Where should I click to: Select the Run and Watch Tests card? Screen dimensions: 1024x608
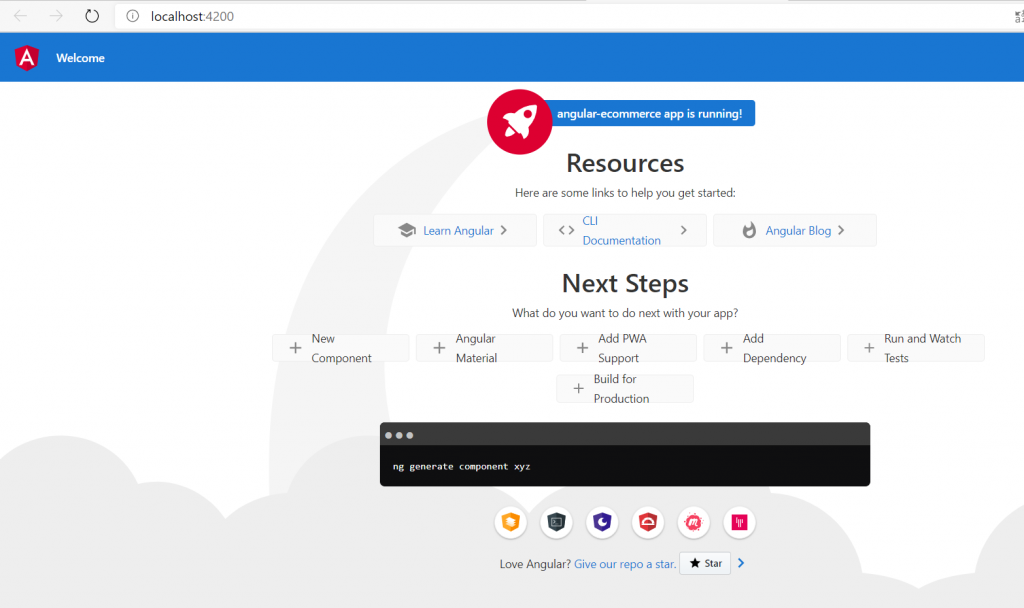click(x=916, y=348)
